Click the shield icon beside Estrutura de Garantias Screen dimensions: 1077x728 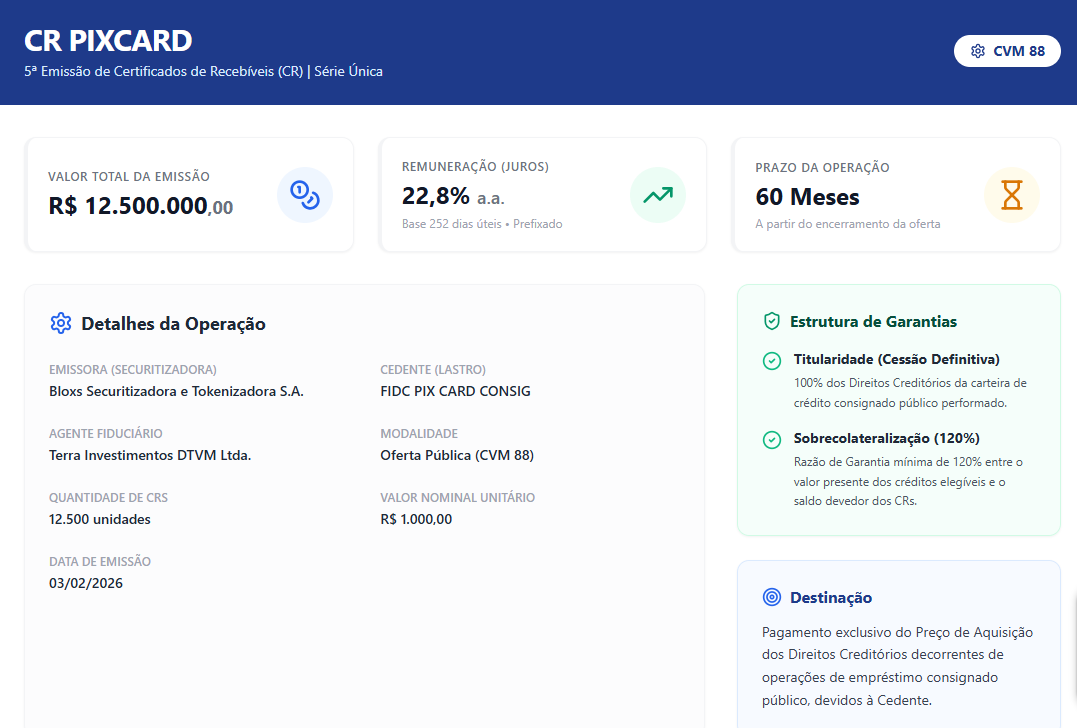point(771,321)
